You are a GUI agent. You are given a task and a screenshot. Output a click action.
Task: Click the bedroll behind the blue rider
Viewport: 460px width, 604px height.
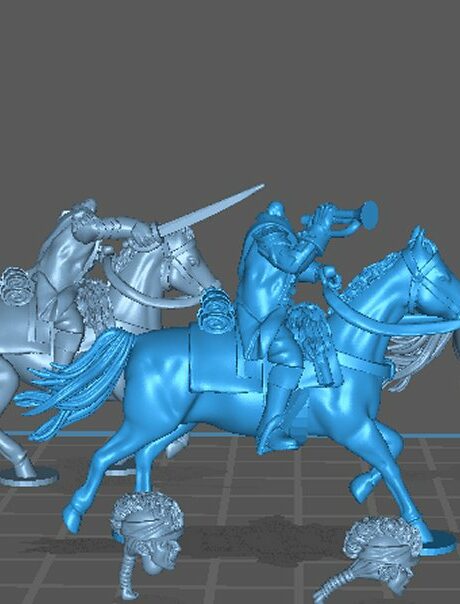[216, 310]
